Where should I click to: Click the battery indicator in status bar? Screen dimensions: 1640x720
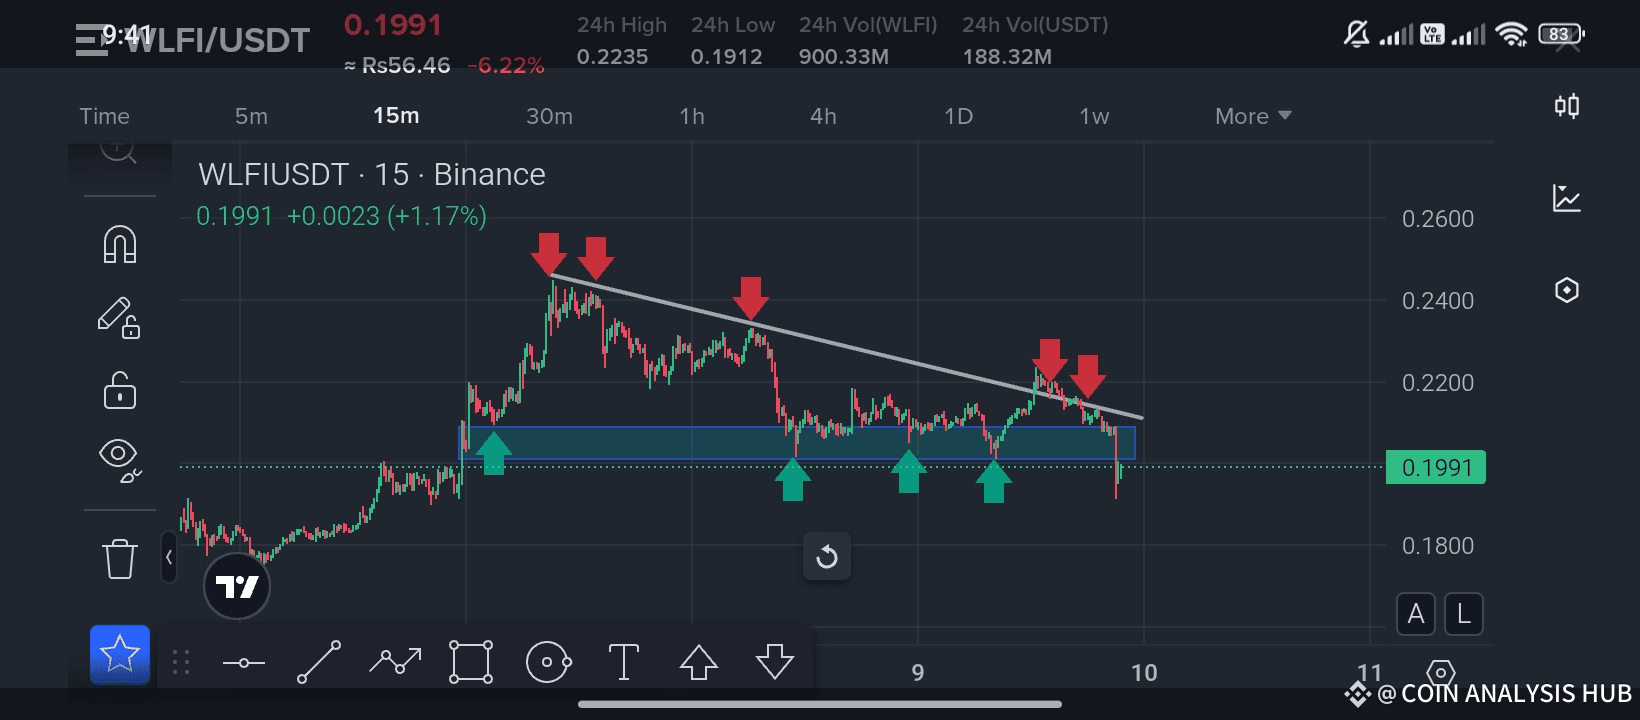click(1561, 34)
